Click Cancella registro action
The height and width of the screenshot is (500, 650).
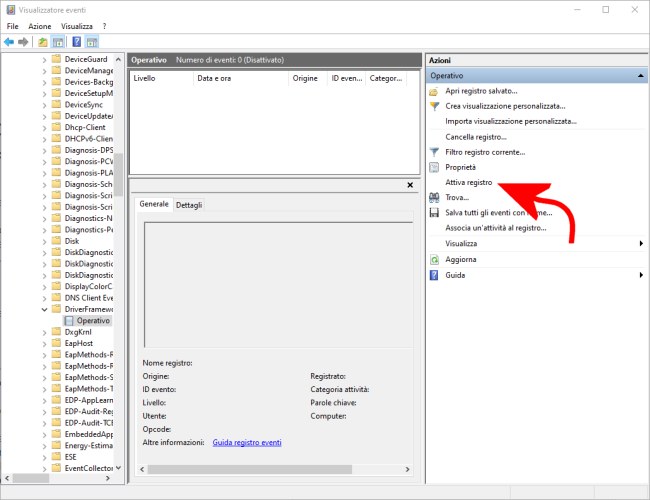tap(476, 137)
